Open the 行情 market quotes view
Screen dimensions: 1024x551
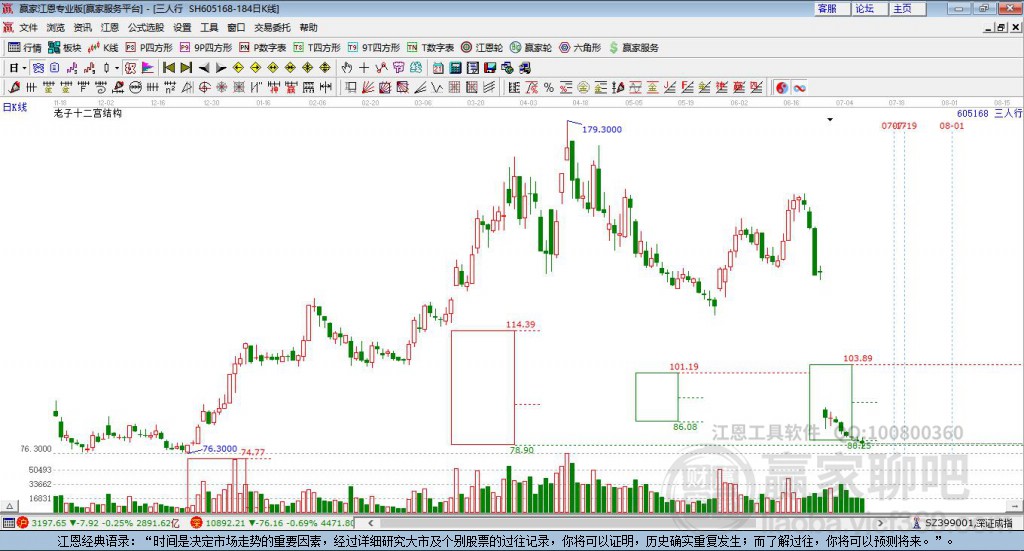point(25,48)
